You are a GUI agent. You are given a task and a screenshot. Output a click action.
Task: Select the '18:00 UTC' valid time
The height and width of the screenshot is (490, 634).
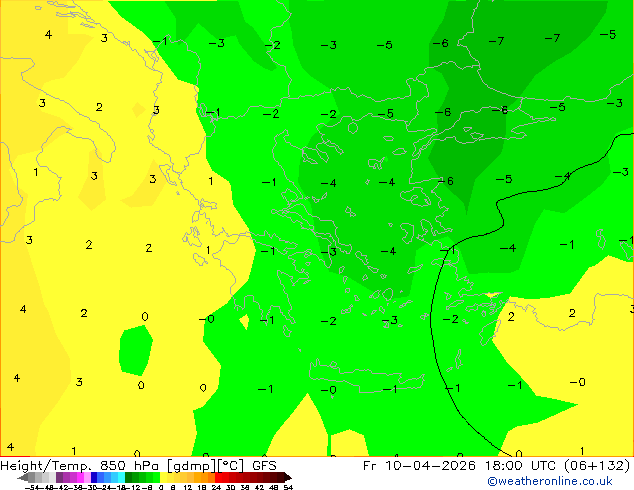(520, 466)
